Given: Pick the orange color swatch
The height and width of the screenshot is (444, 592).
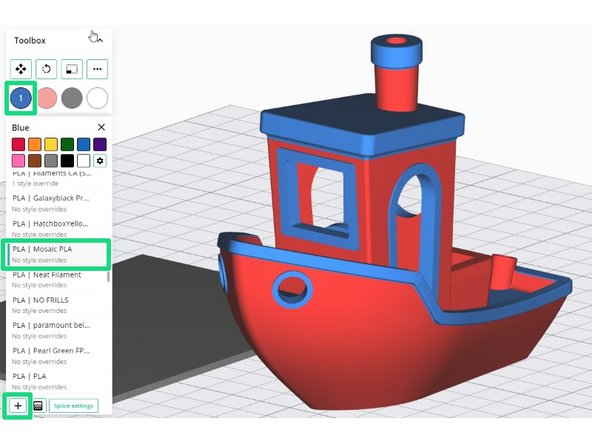Looking at the screenshot, I should tap(35, 144).
